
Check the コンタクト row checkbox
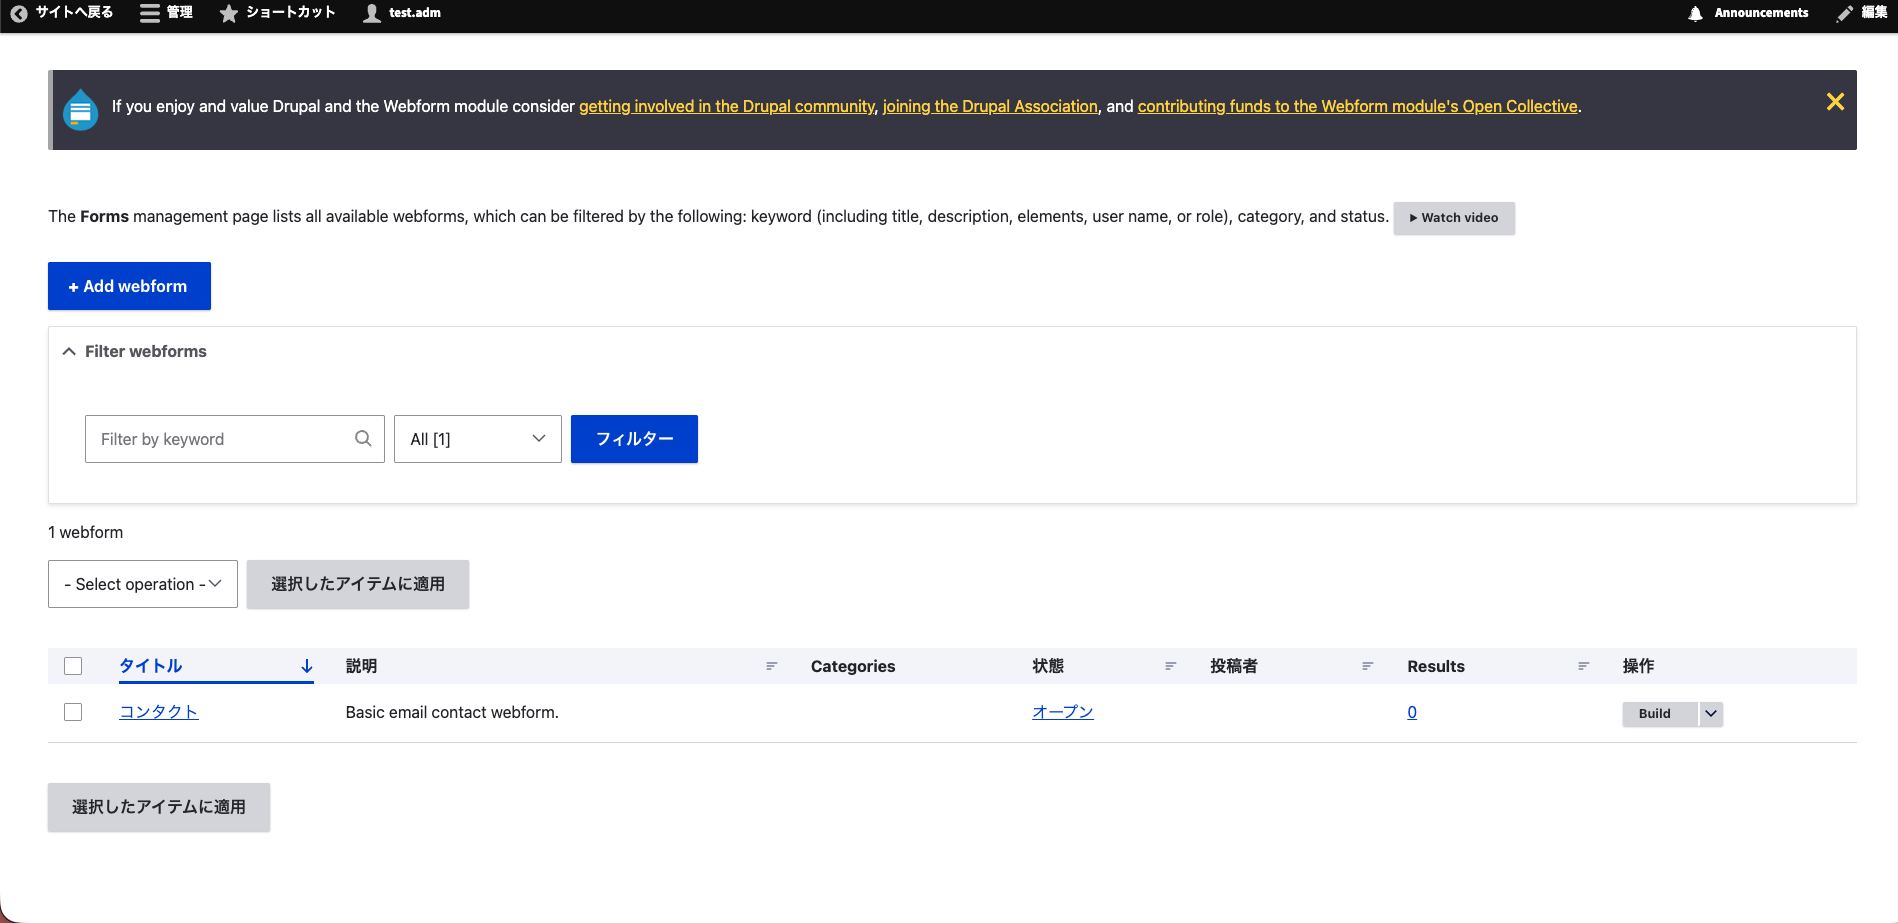tap(73, 712)
